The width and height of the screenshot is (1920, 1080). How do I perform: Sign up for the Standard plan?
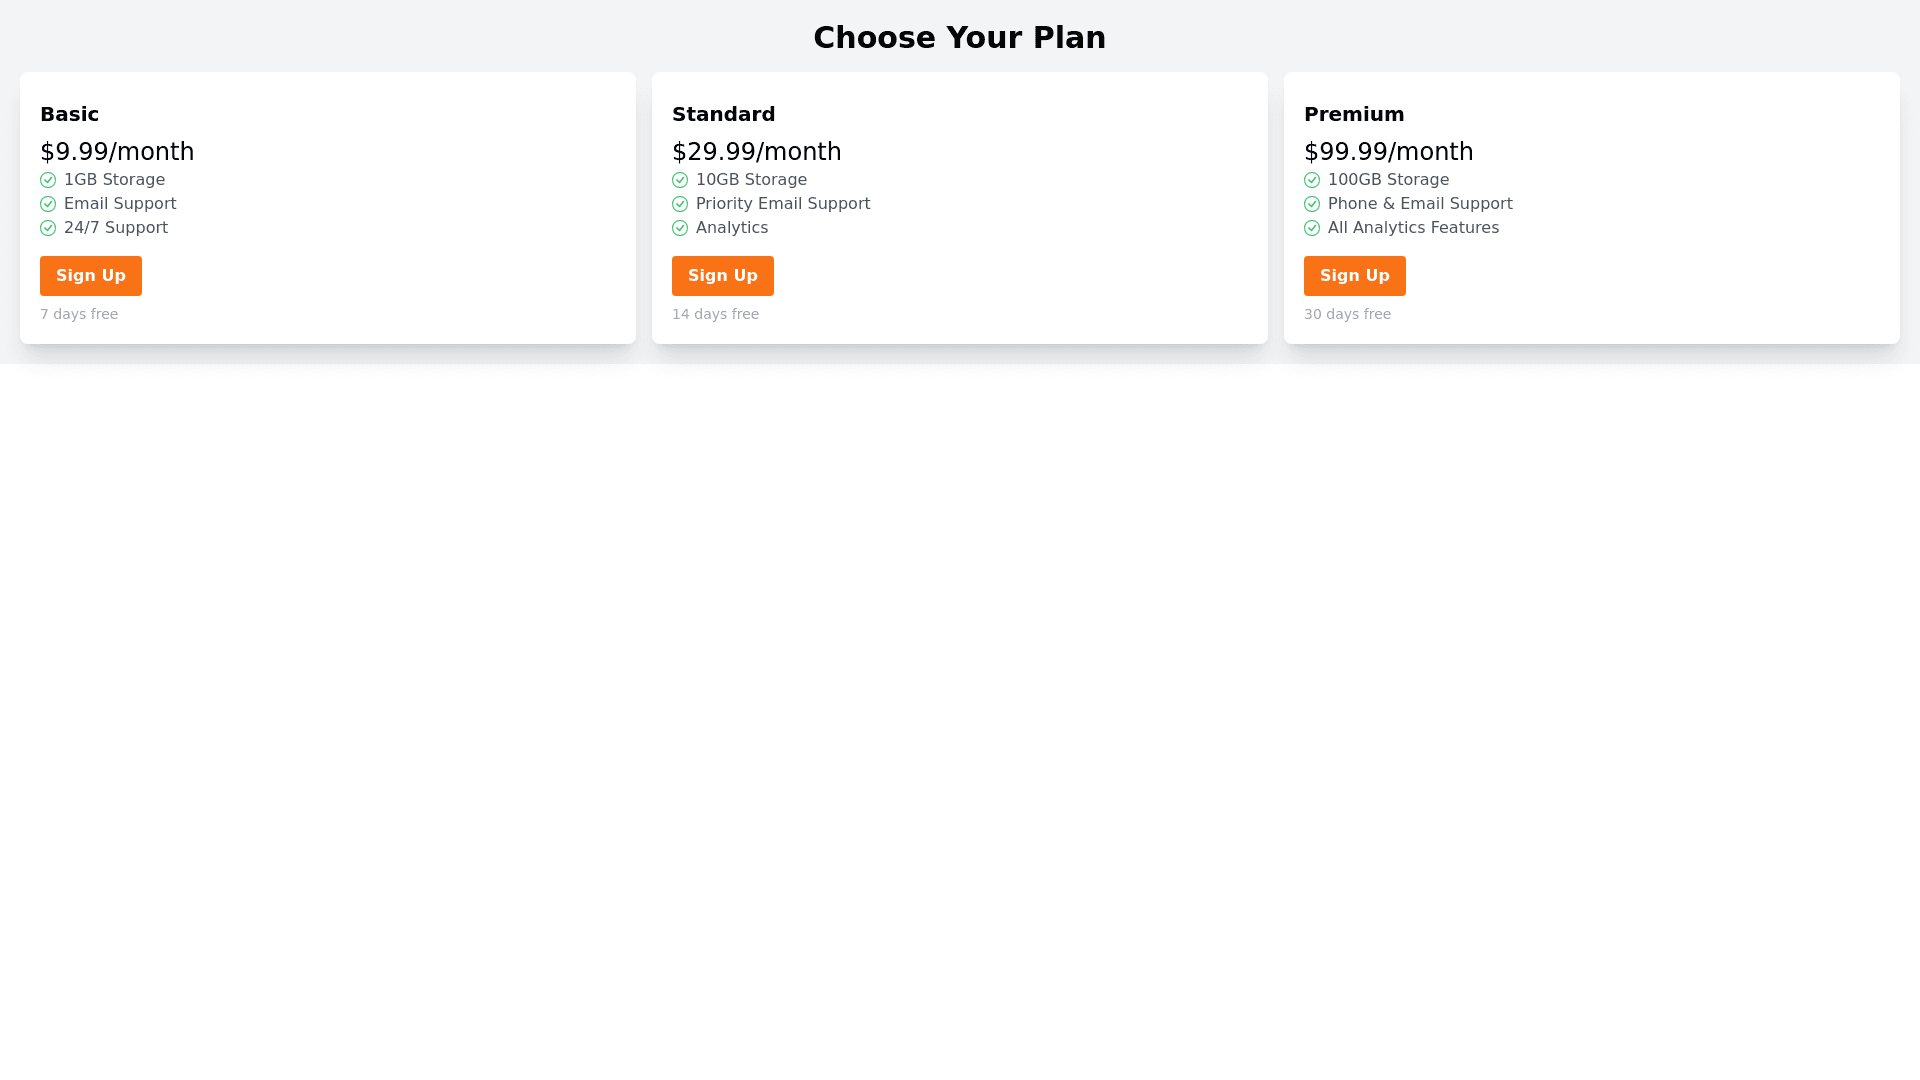[723, 276]
